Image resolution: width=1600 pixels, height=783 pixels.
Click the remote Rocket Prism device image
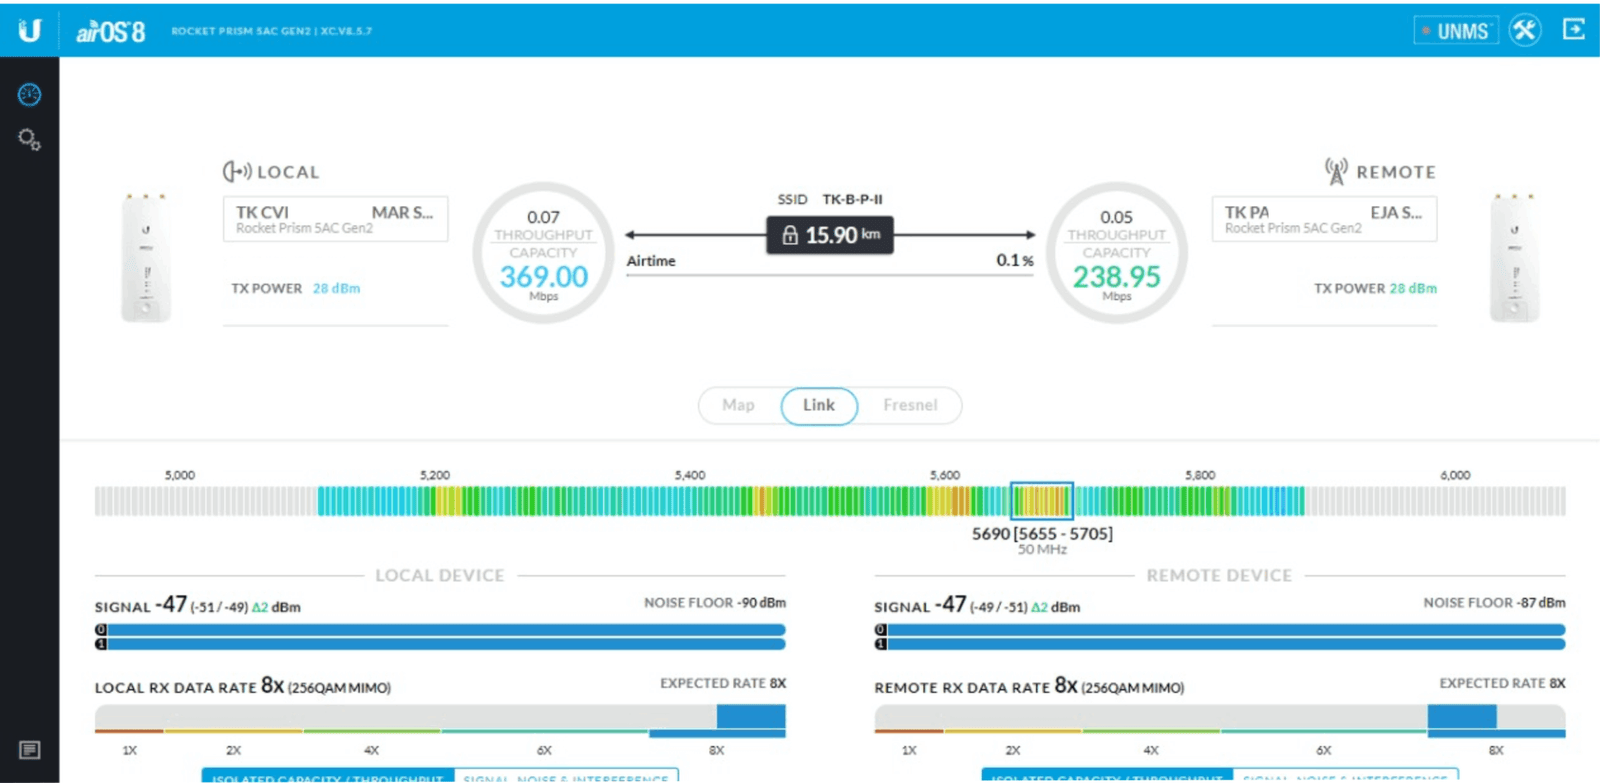(1514, 258)
